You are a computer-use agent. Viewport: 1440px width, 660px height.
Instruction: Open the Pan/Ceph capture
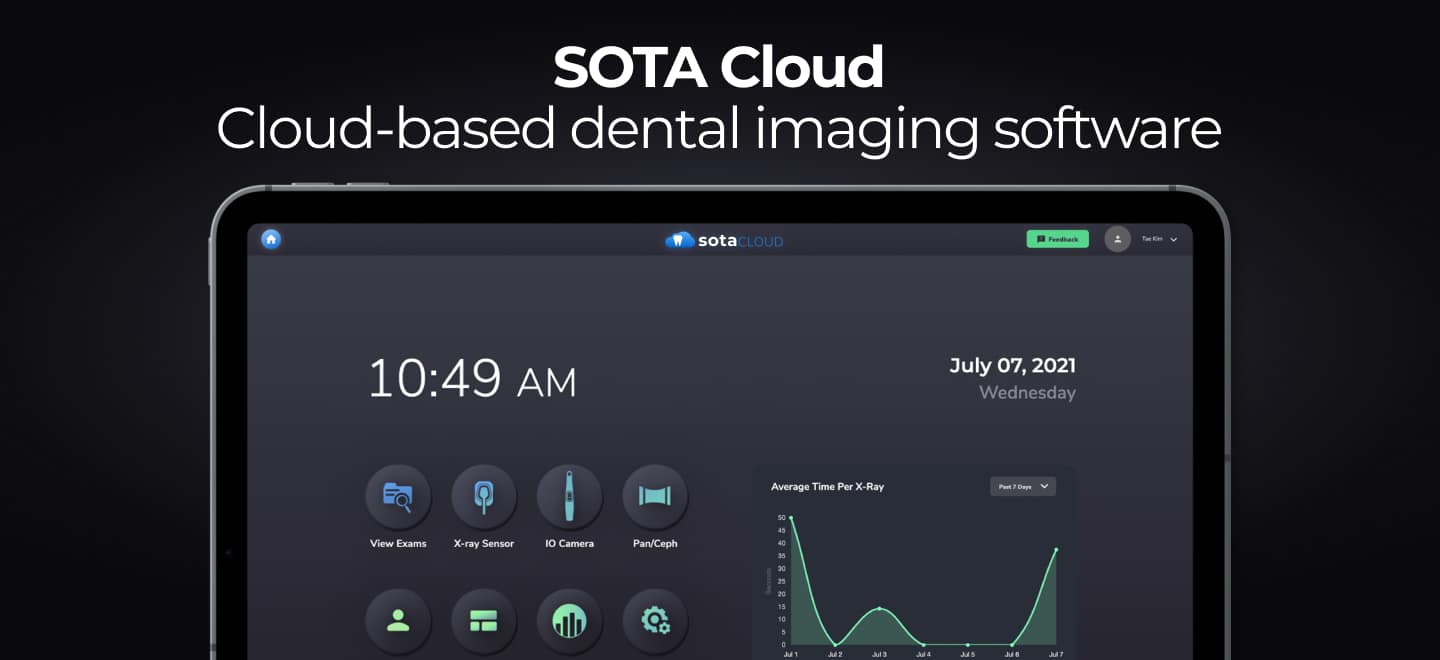point(655,496)
